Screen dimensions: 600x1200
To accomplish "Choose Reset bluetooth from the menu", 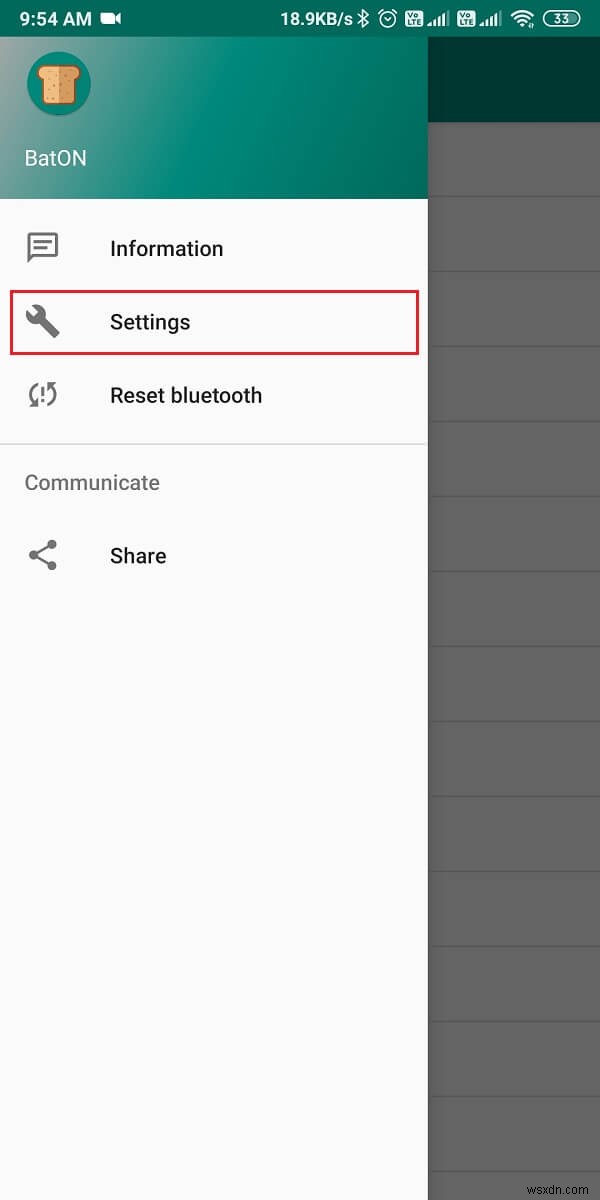I will pos(186,395).
